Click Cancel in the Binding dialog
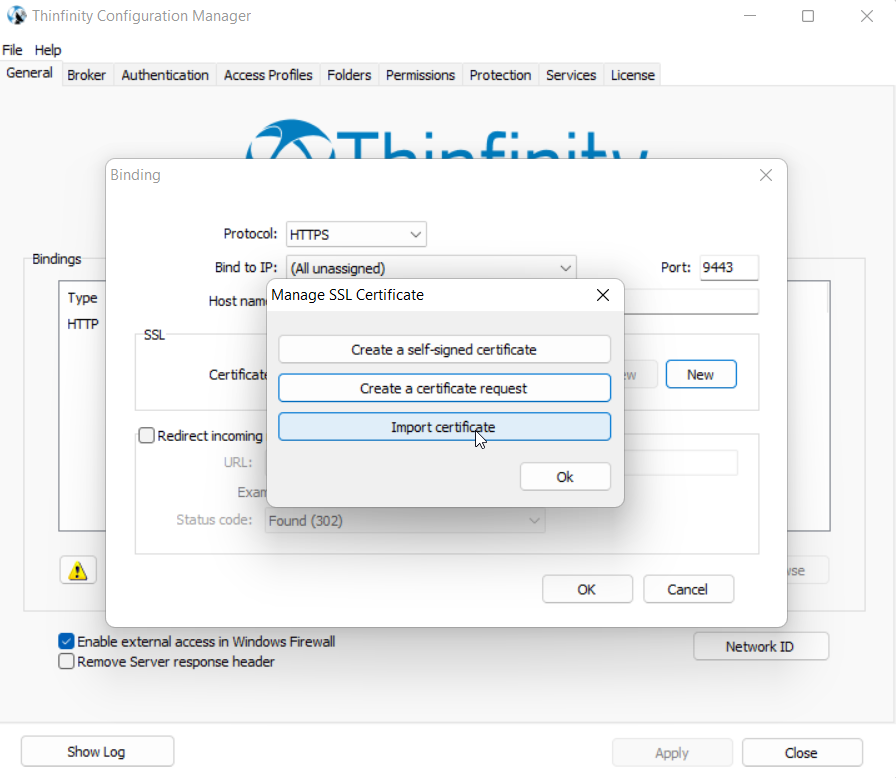This screenshot has width=896, height=778. [688, 589]
